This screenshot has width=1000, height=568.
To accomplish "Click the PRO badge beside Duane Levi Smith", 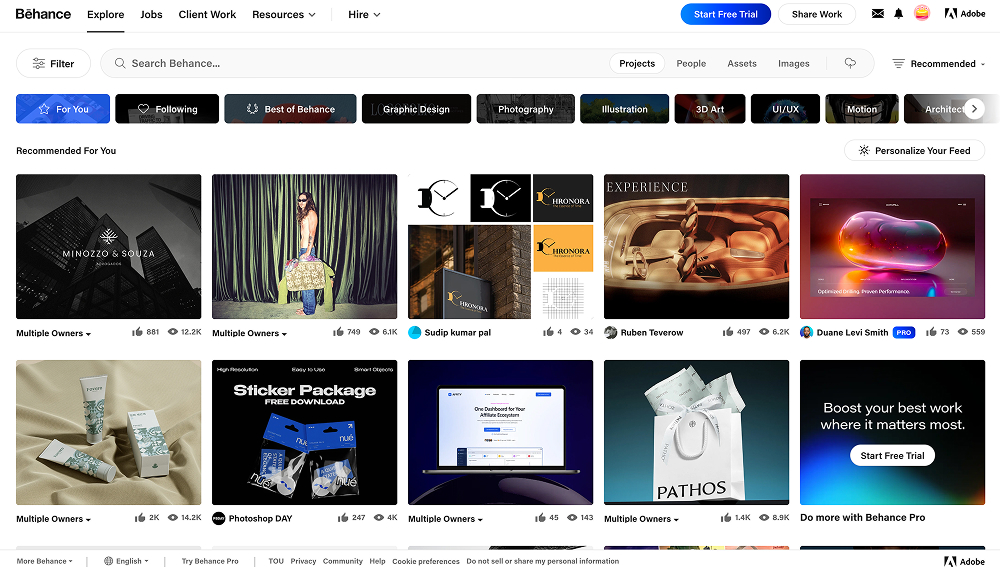I will [x=904, y=332].
